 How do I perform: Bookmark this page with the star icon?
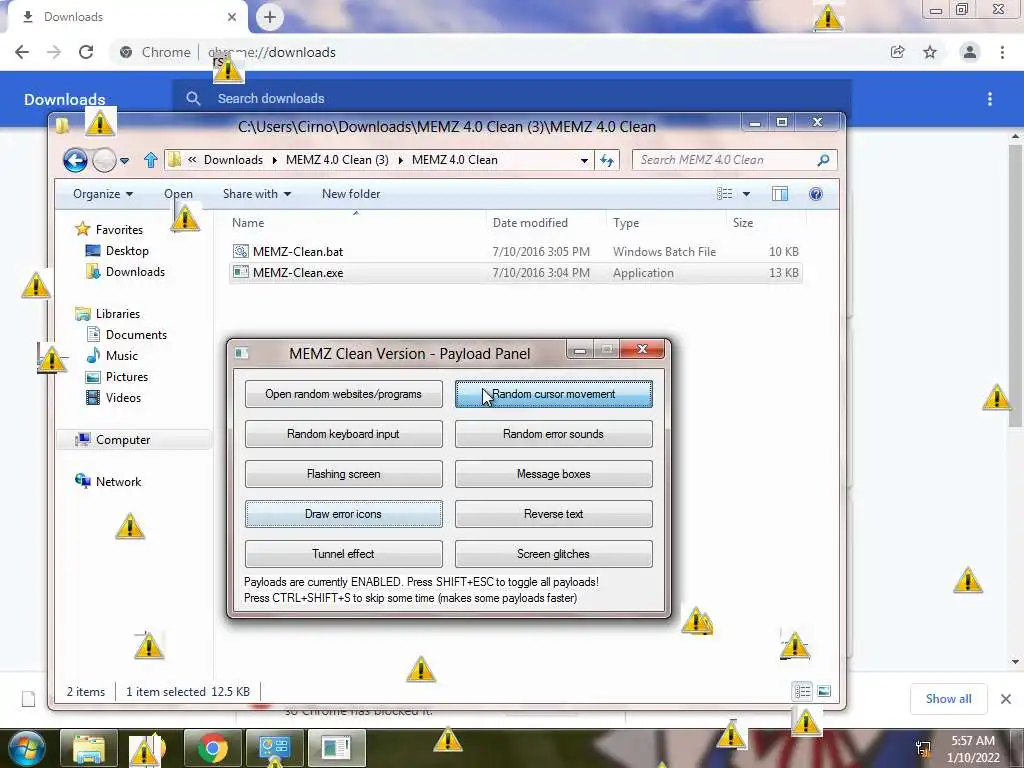[x=930, y=52]
